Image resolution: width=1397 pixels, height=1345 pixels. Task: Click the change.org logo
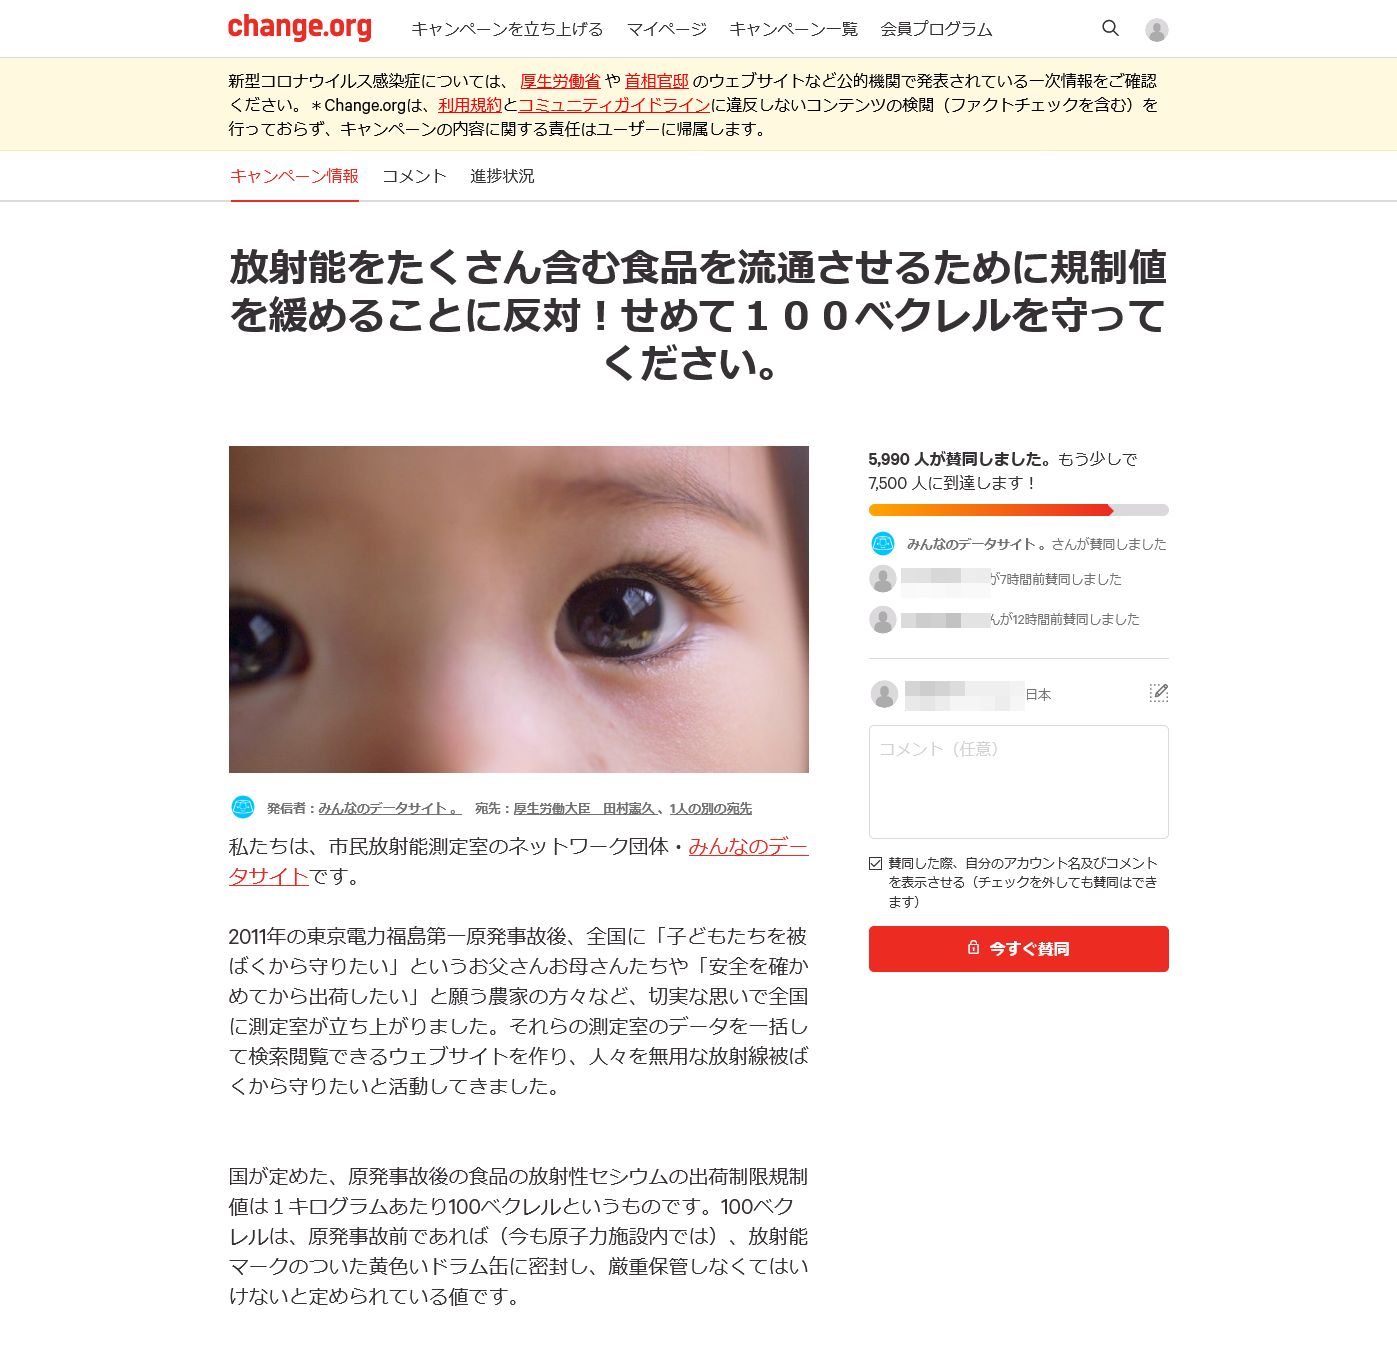click(x=300, y=27)
